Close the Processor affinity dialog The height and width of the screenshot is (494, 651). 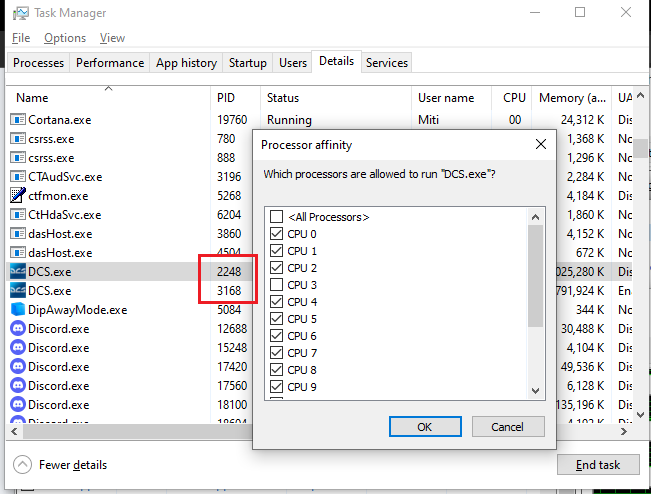pos(541,144)
